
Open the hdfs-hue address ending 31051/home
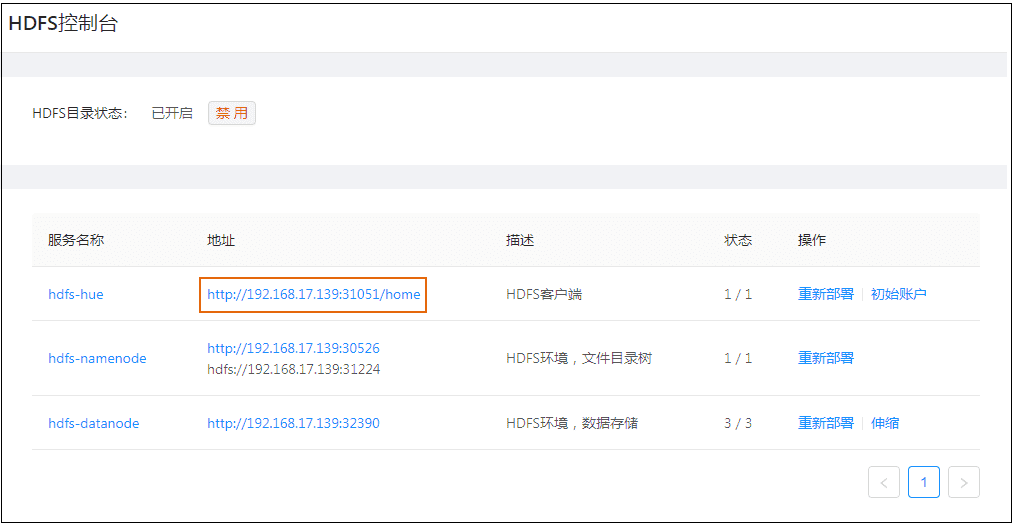pos(313,294)
